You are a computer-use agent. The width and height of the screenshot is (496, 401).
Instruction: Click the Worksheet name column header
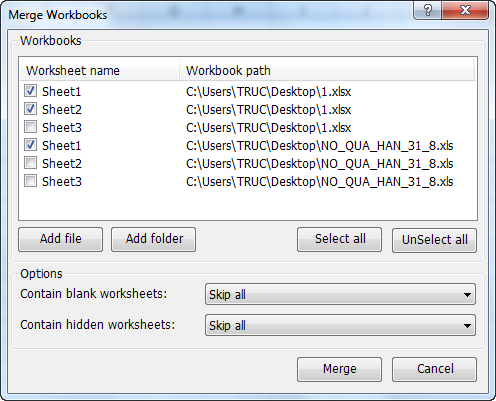(99, 70)
